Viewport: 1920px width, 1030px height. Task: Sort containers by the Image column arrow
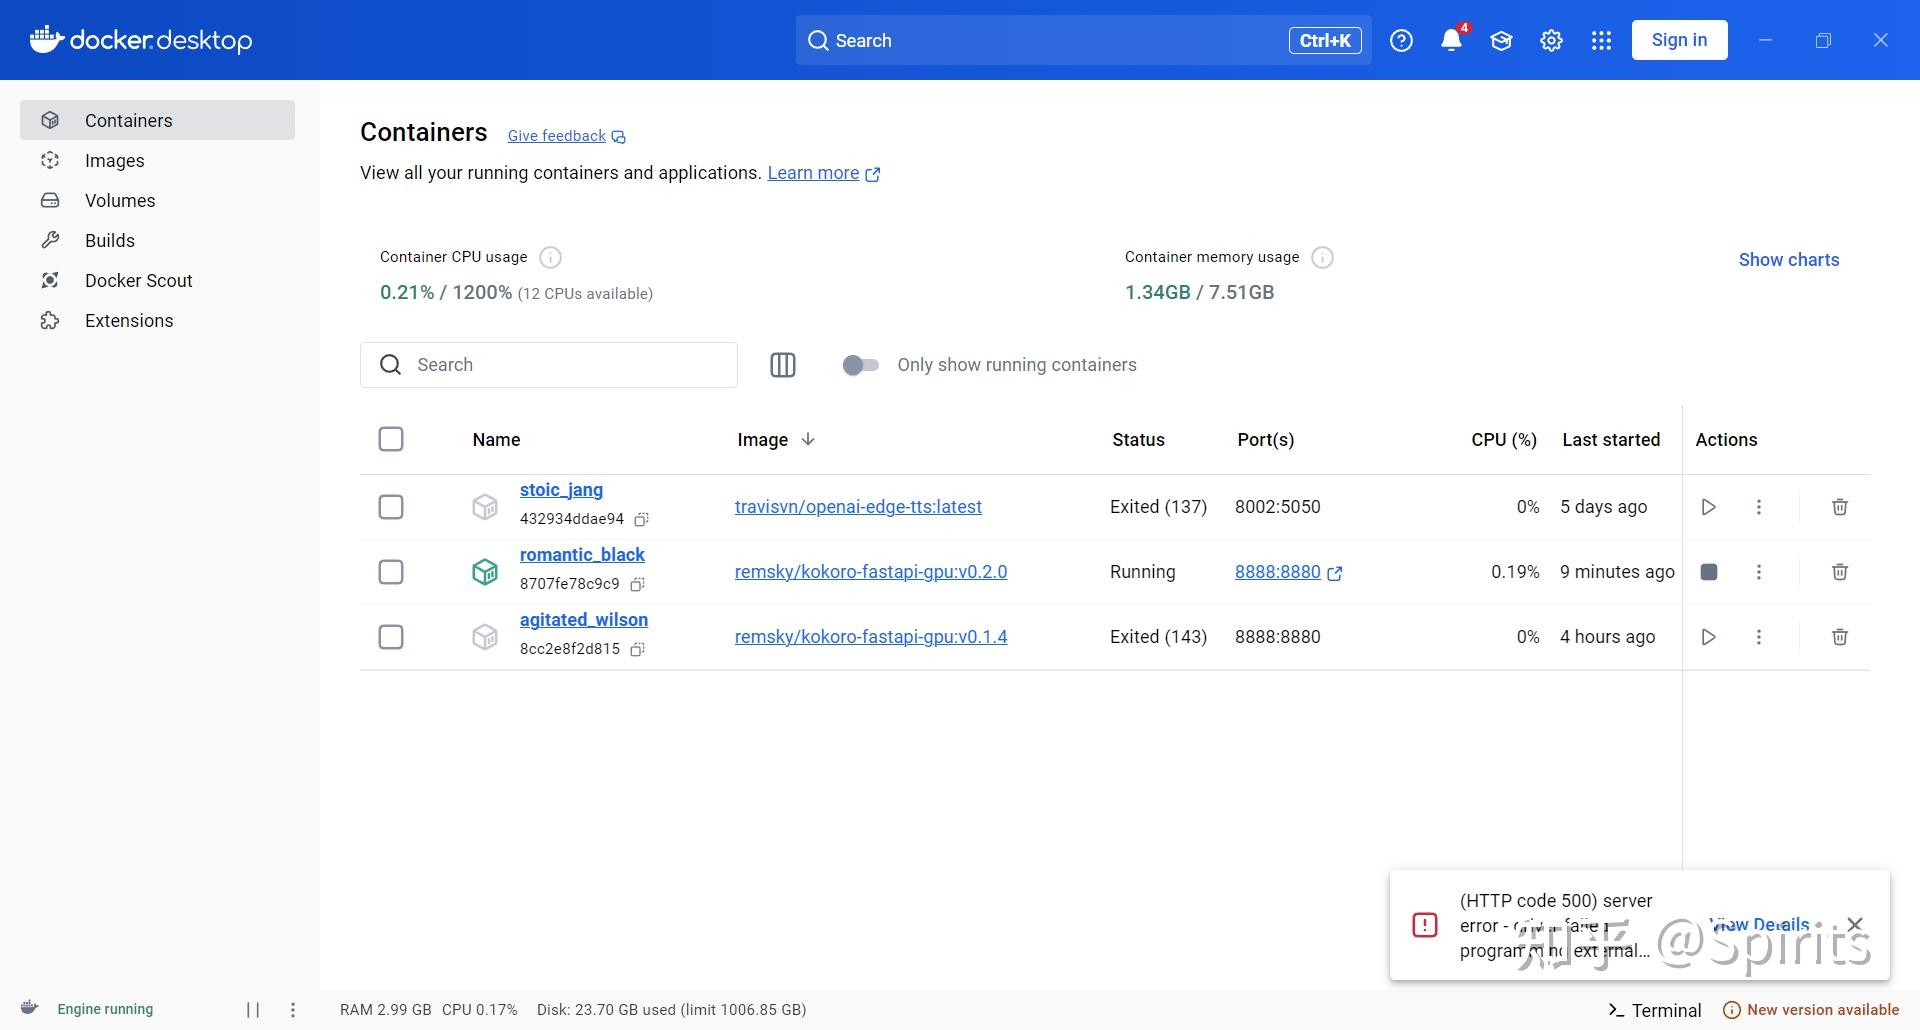(x=808, y=439)
